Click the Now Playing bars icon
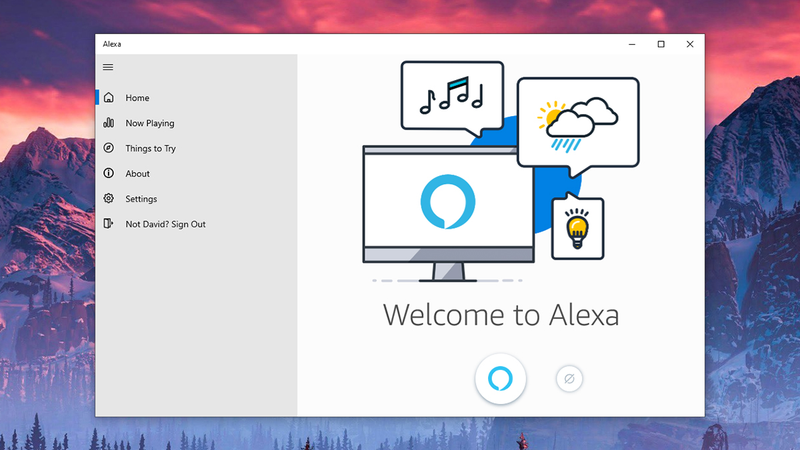This screenshot has width=800, height=450. [x=109, y=122]
